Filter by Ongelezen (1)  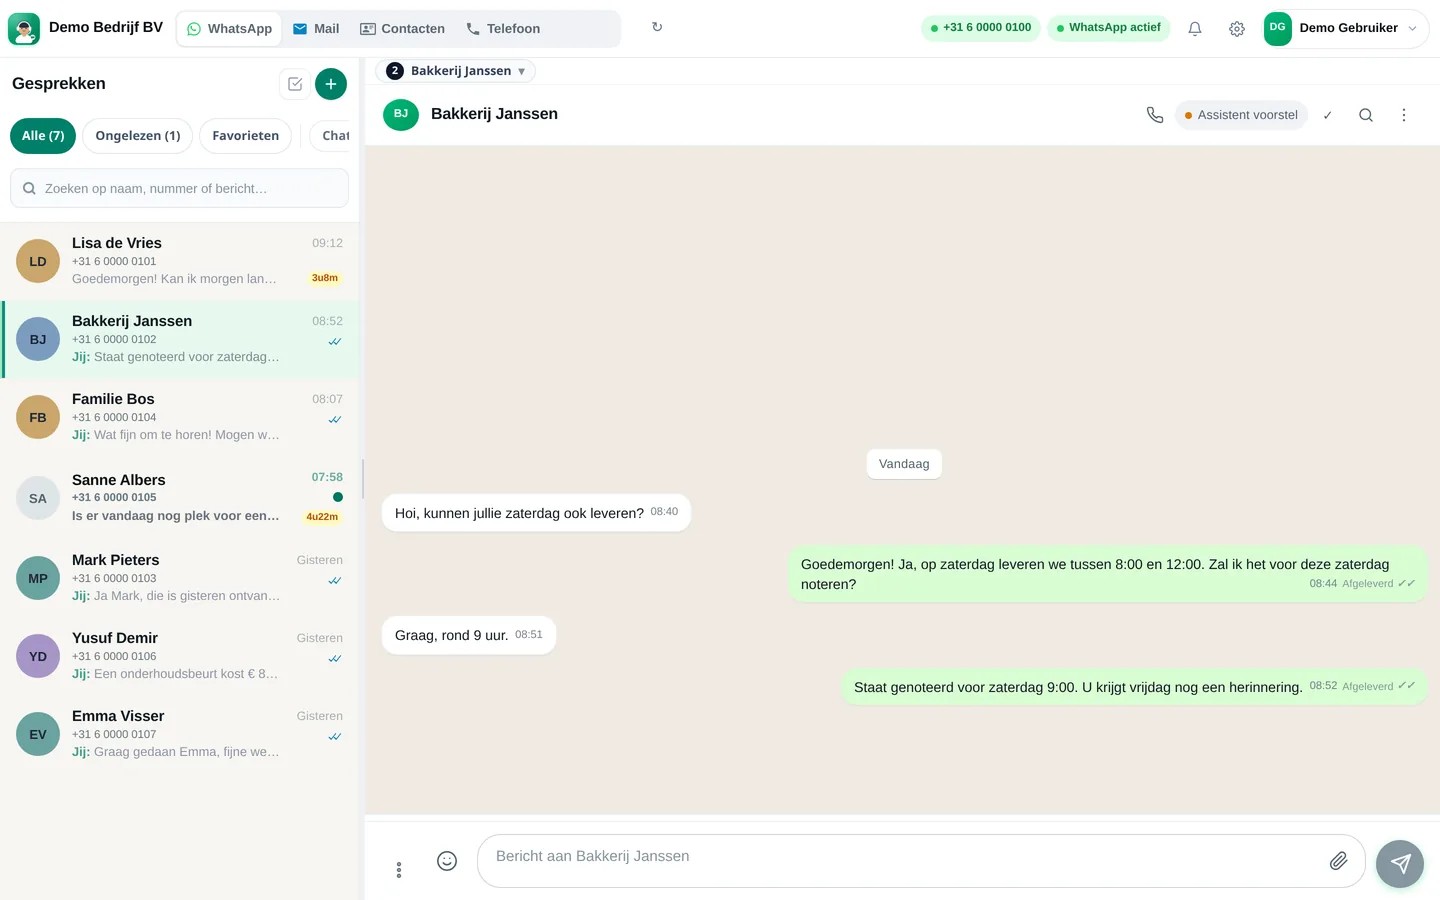138,136
